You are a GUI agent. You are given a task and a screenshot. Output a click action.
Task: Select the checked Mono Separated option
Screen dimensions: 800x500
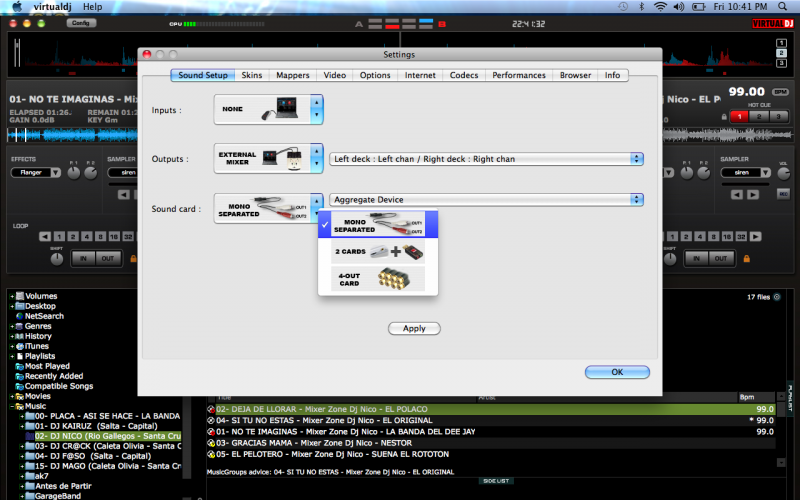pos(378,224)
